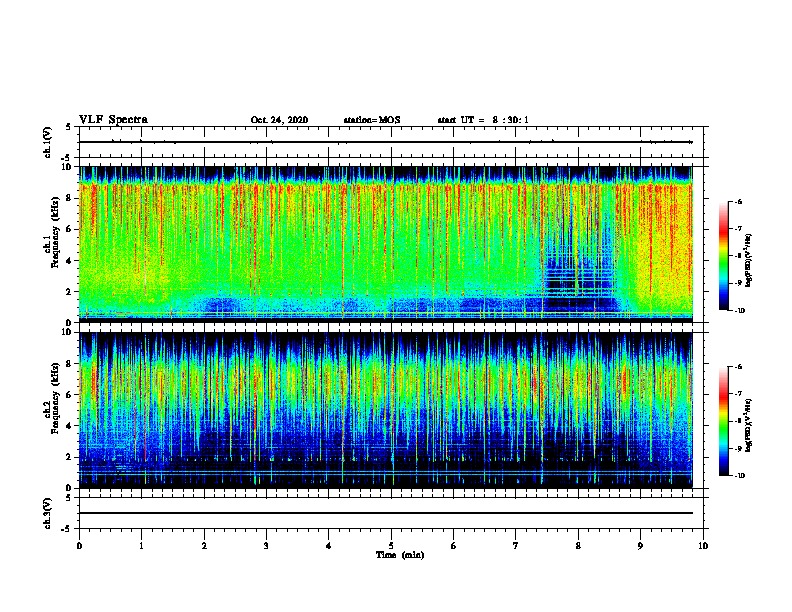Click the ch.1 voltage waveform trace

[386, 142]
